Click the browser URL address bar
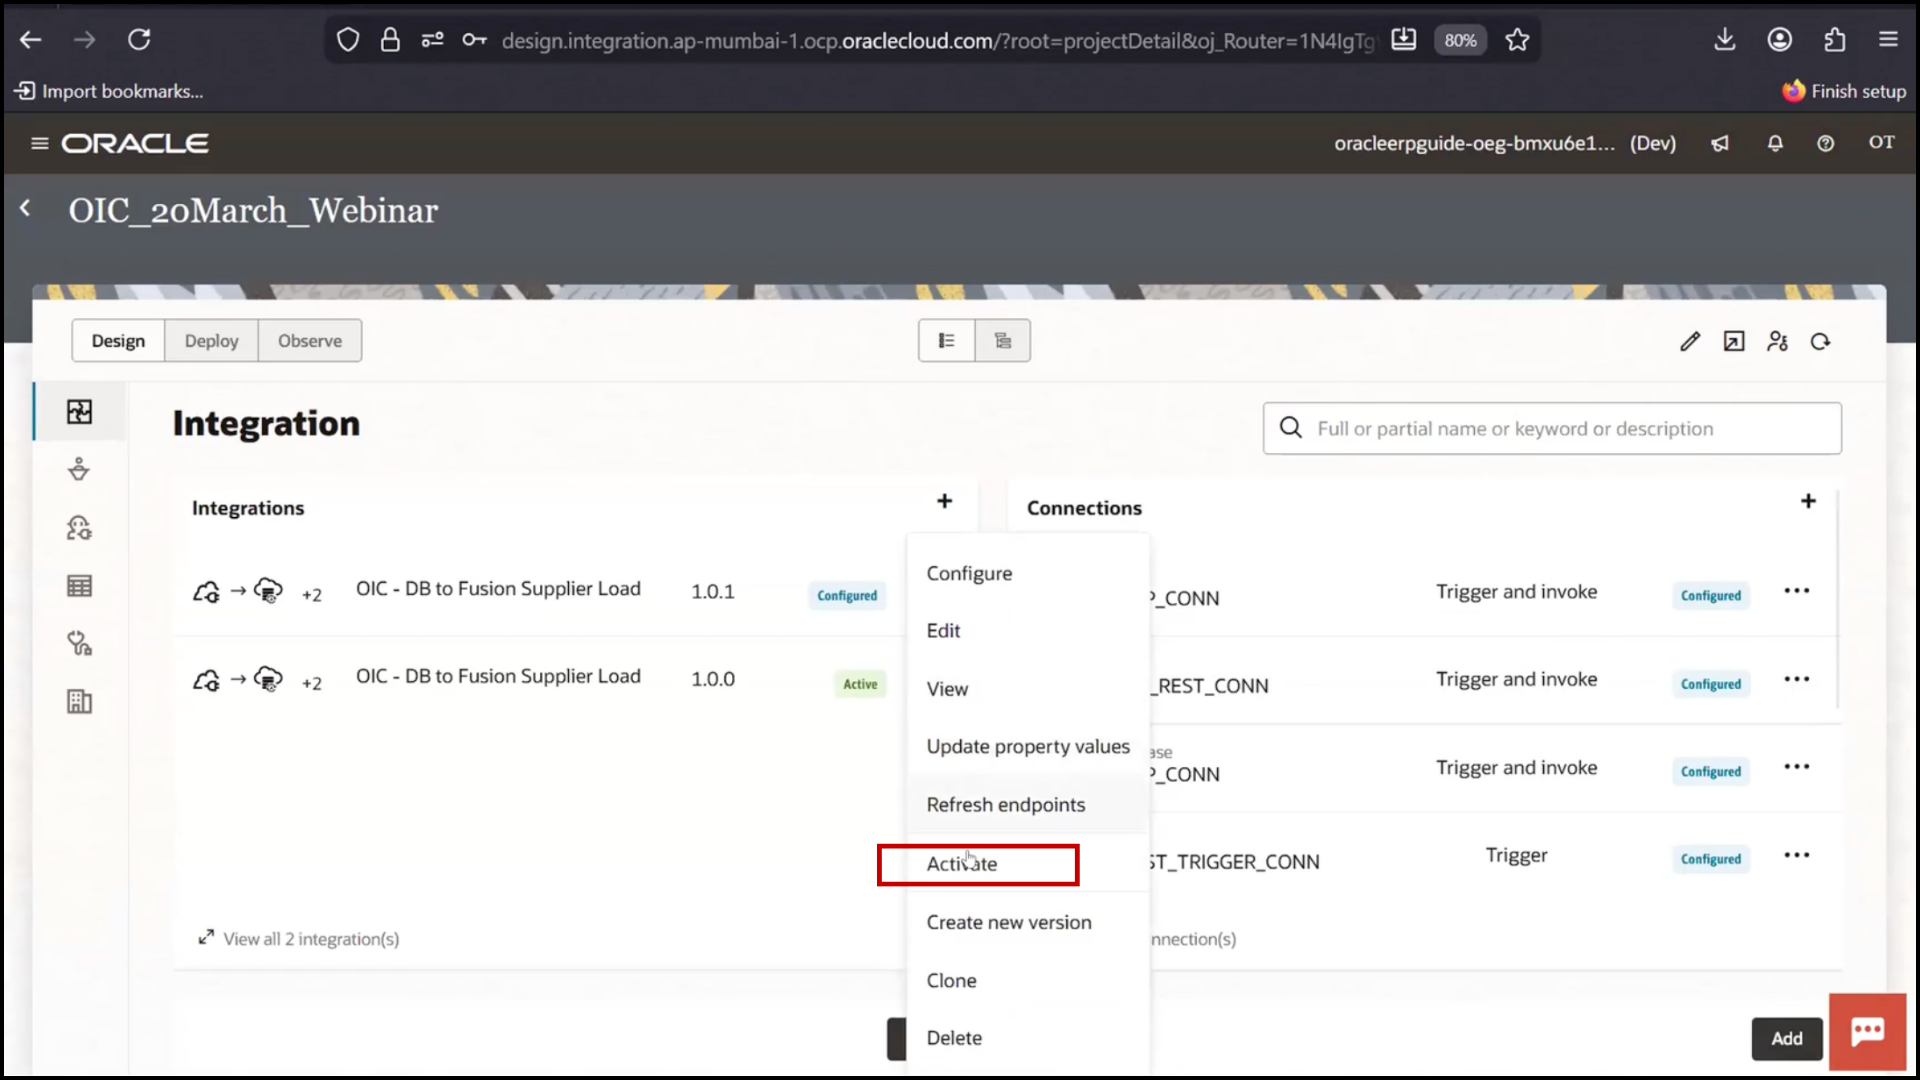The height and width of the screenshot is (1080, 1920). [x=937, y=41]
